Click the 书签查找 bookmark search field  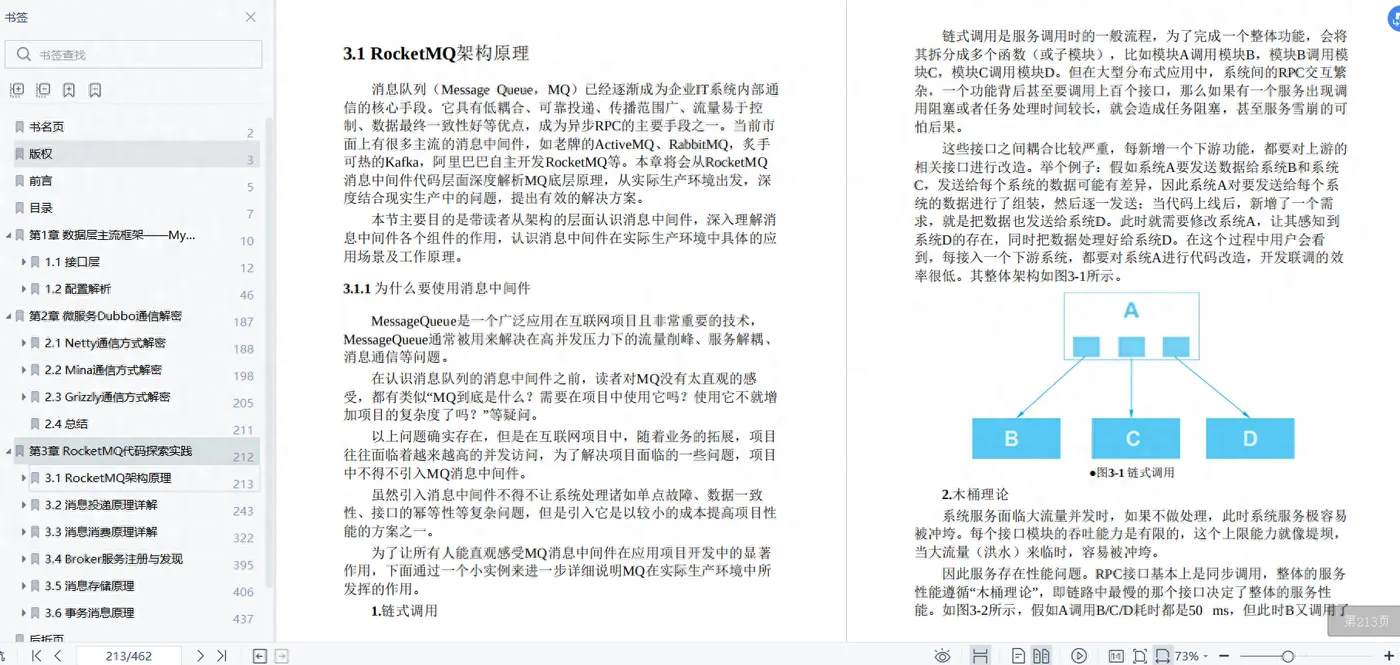click(135, 54)
